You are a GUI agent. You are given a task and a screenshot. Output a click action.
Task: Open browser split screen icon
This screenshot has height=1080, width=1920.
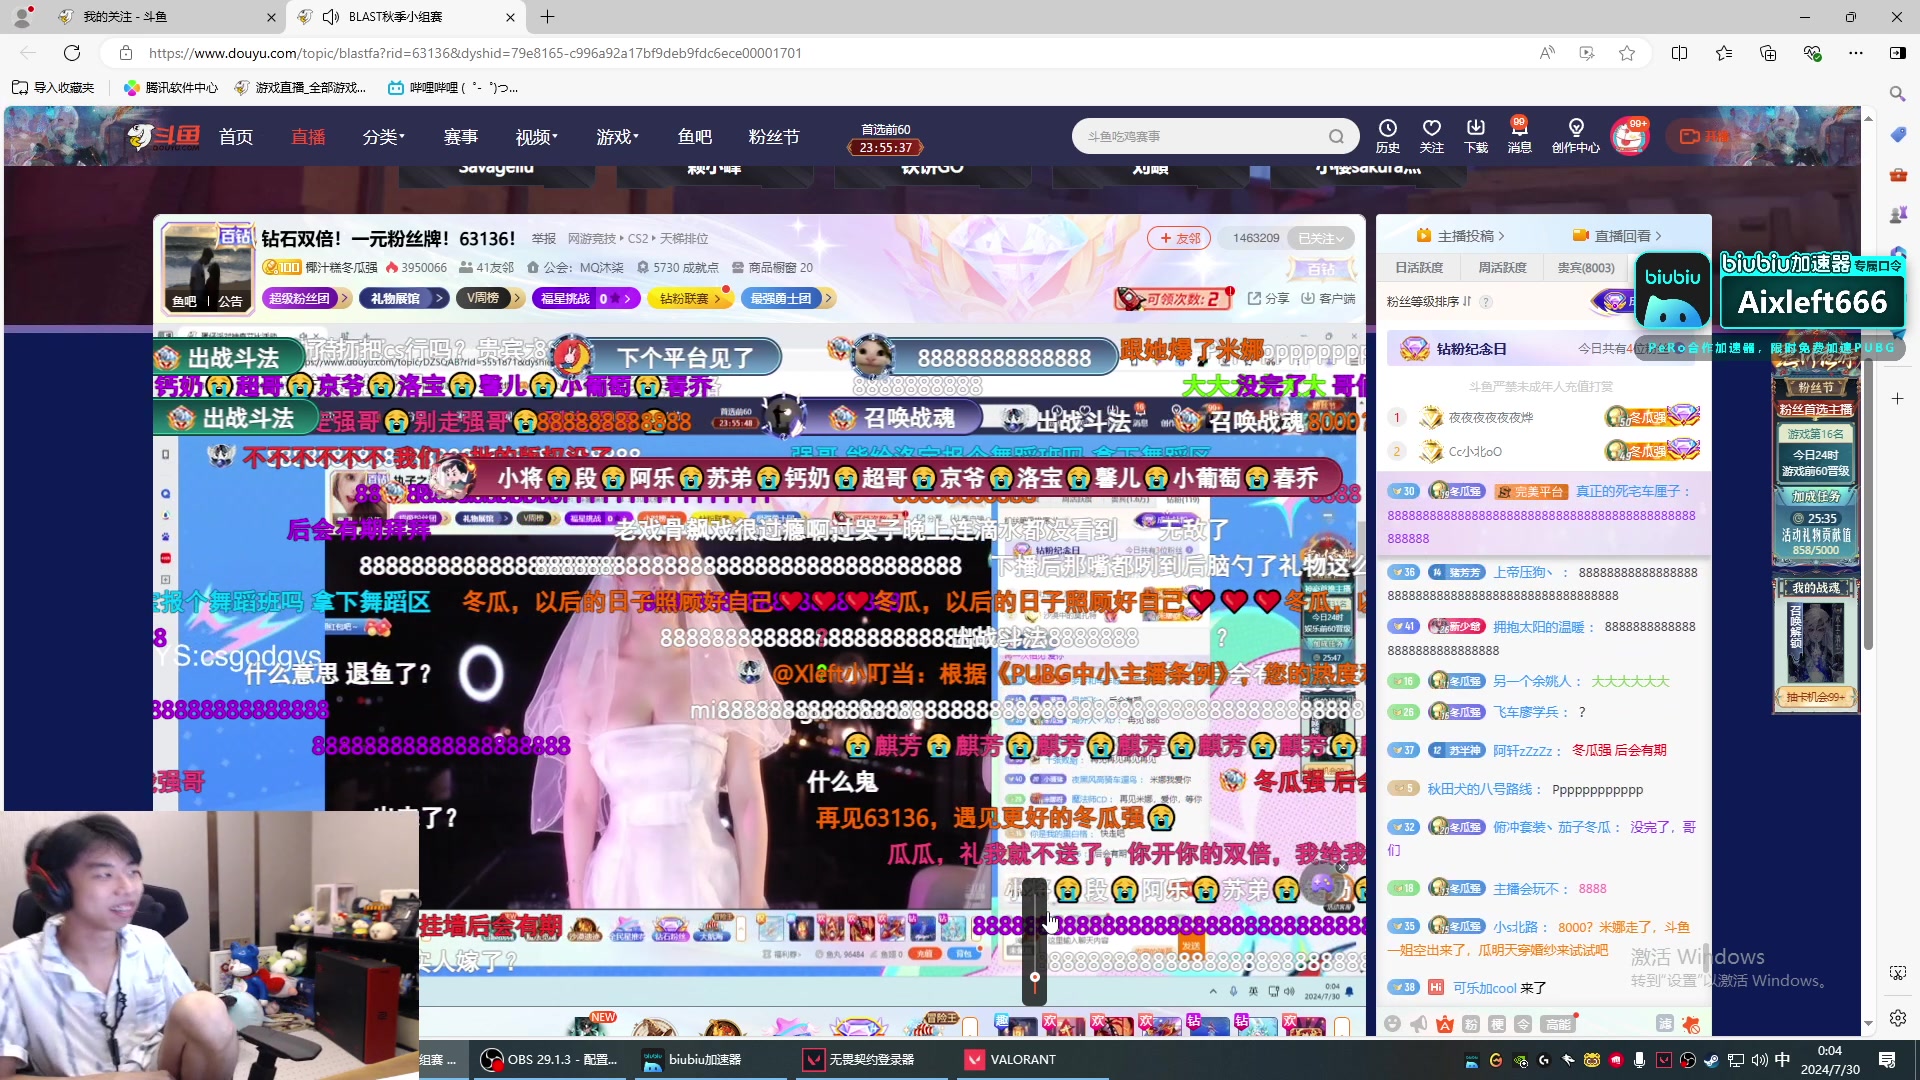tap(1680, 53)
